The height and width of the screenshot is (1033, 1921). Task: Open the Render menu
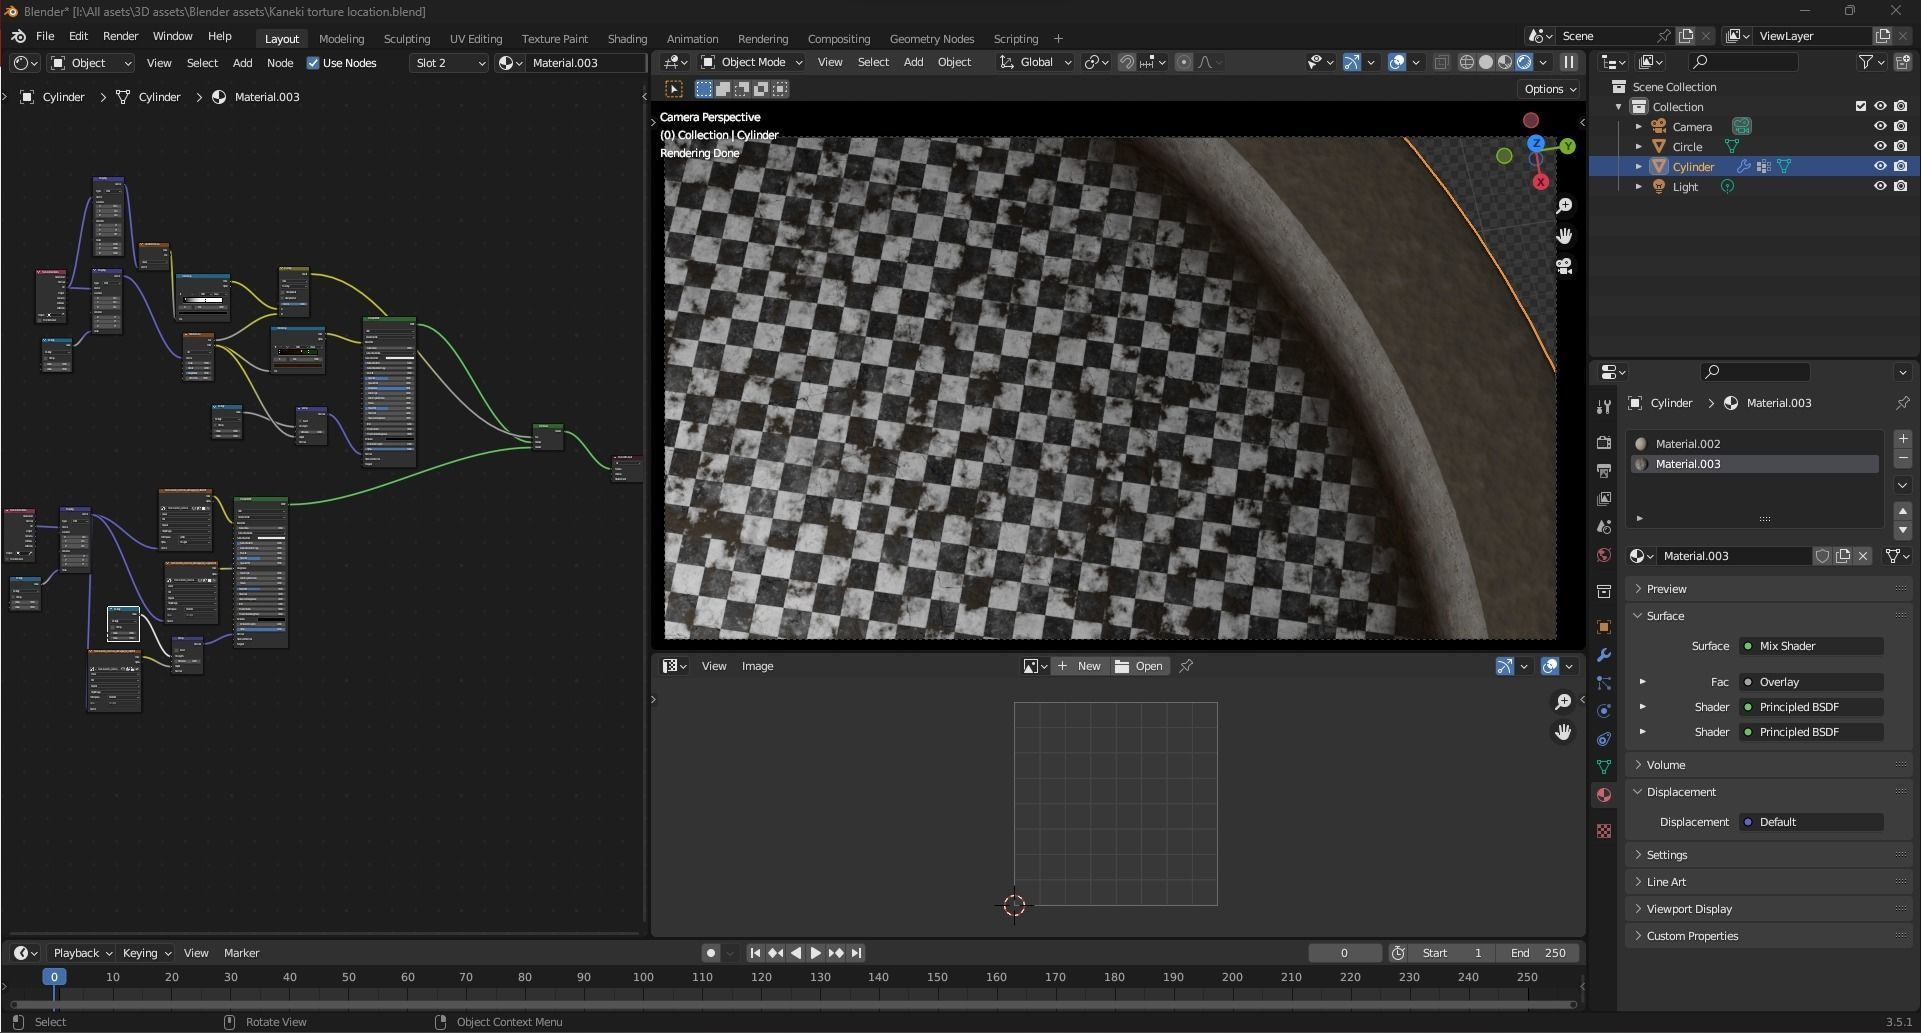pyautogui.click(x=120, y=36)
